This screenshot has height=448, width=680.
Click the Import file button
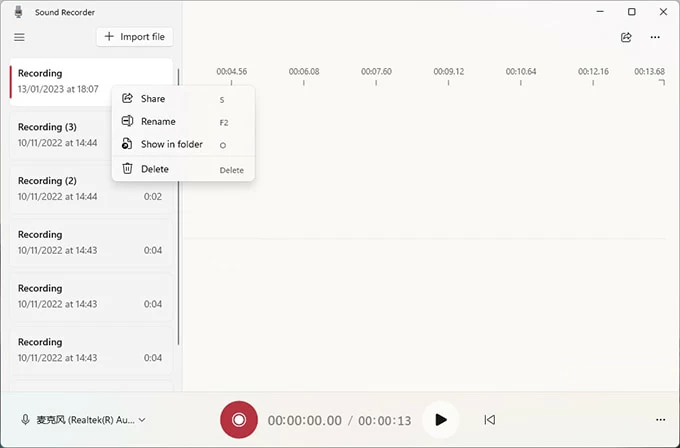click(135, 37)
